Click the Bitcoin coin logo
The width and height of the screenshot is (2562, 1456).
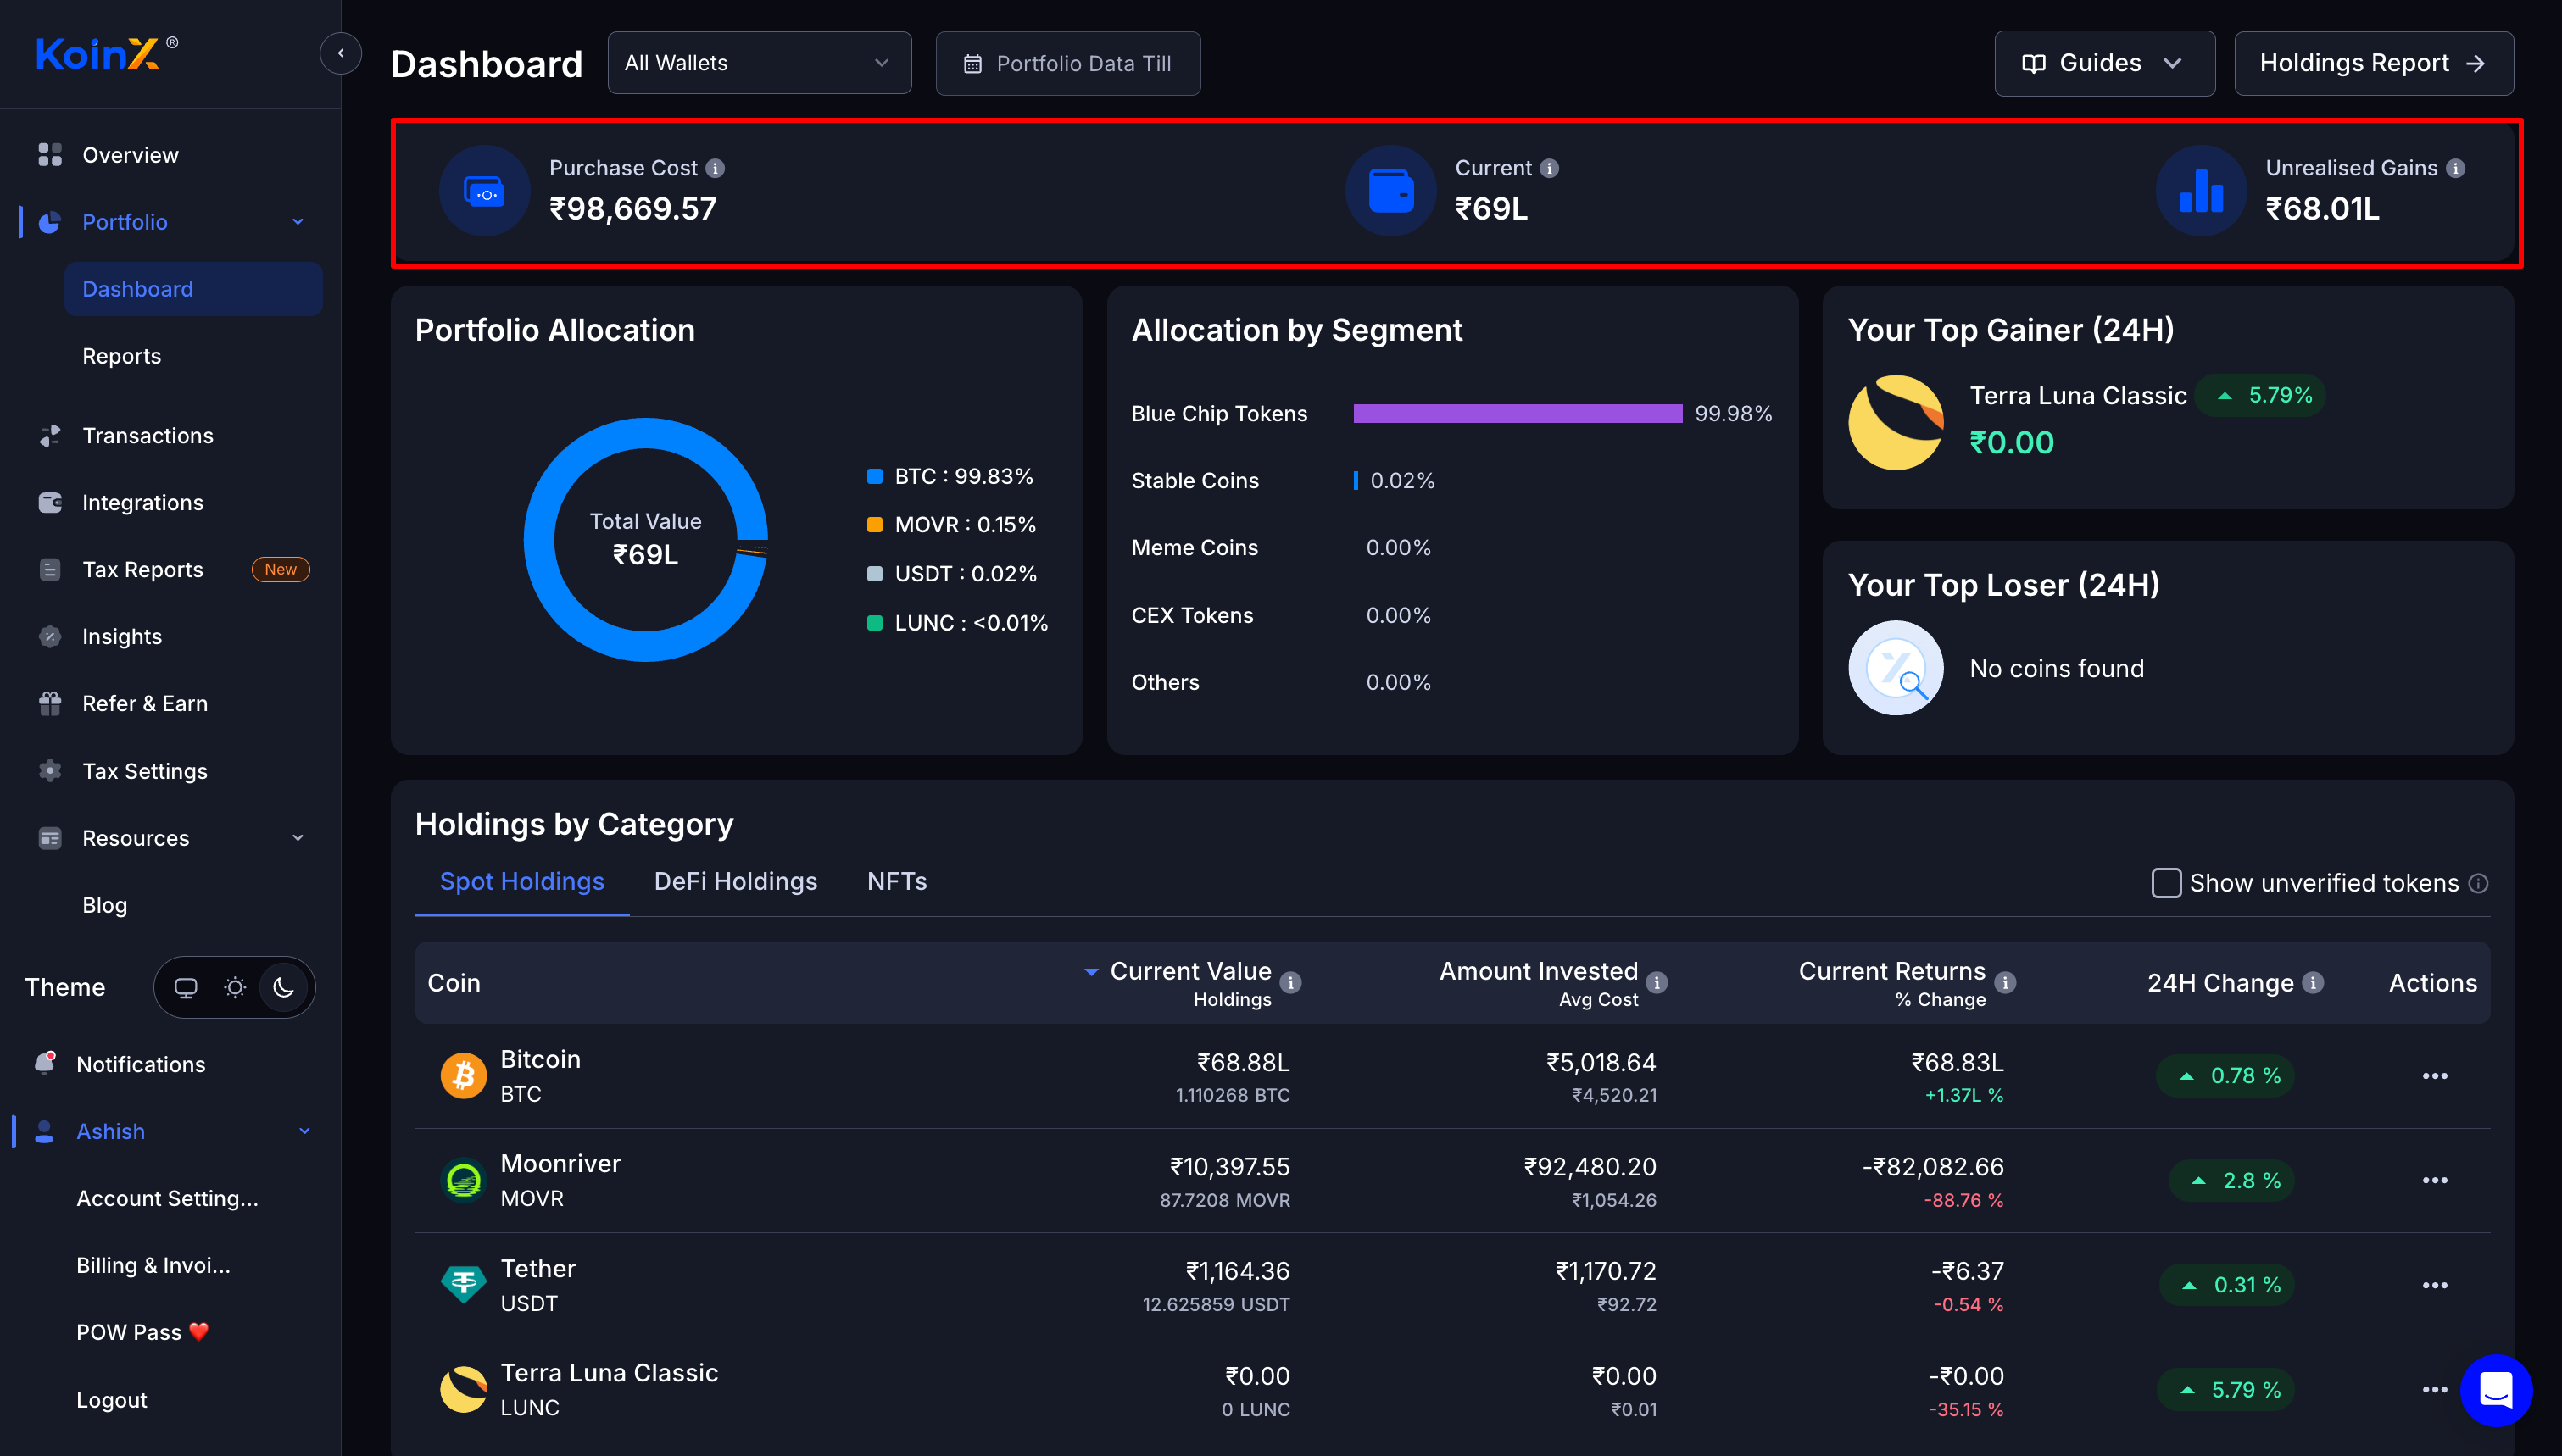point(463,1076)
